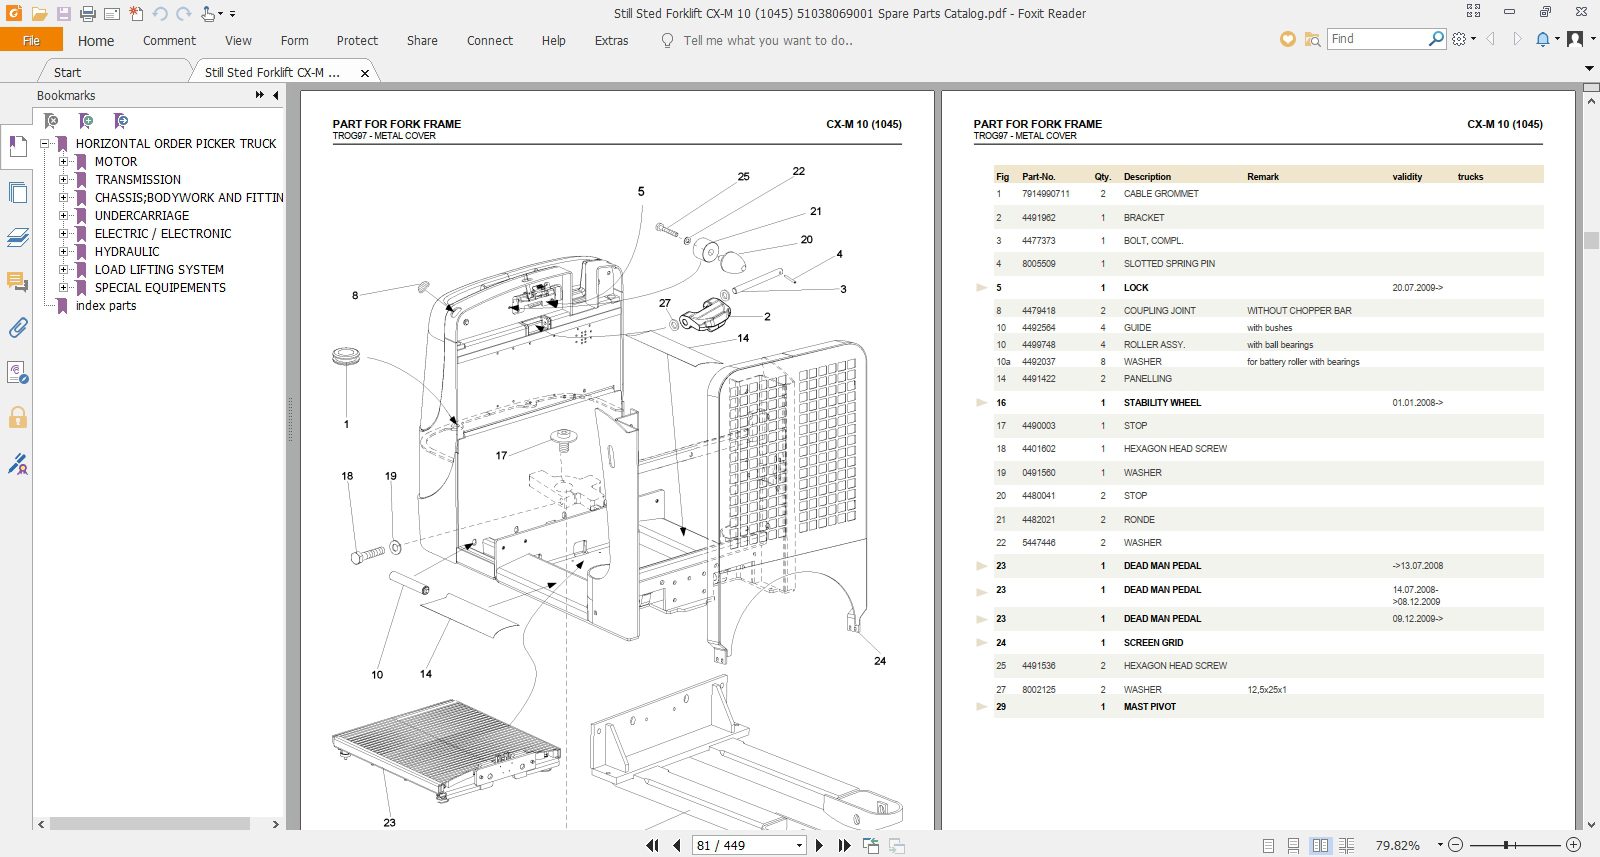Screen dimensions: 1600x857
Task: Collapse the ribbon with the down arrow
Action: (x=1589, y=68)
